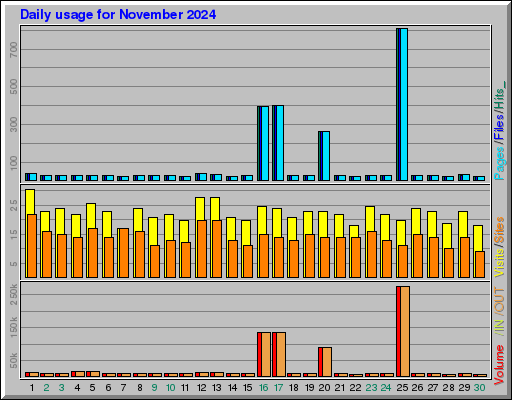Click green day label '24' on x-axis
Image resolution: width=512 pixels, height=400 pixels.
click(386, 388)
